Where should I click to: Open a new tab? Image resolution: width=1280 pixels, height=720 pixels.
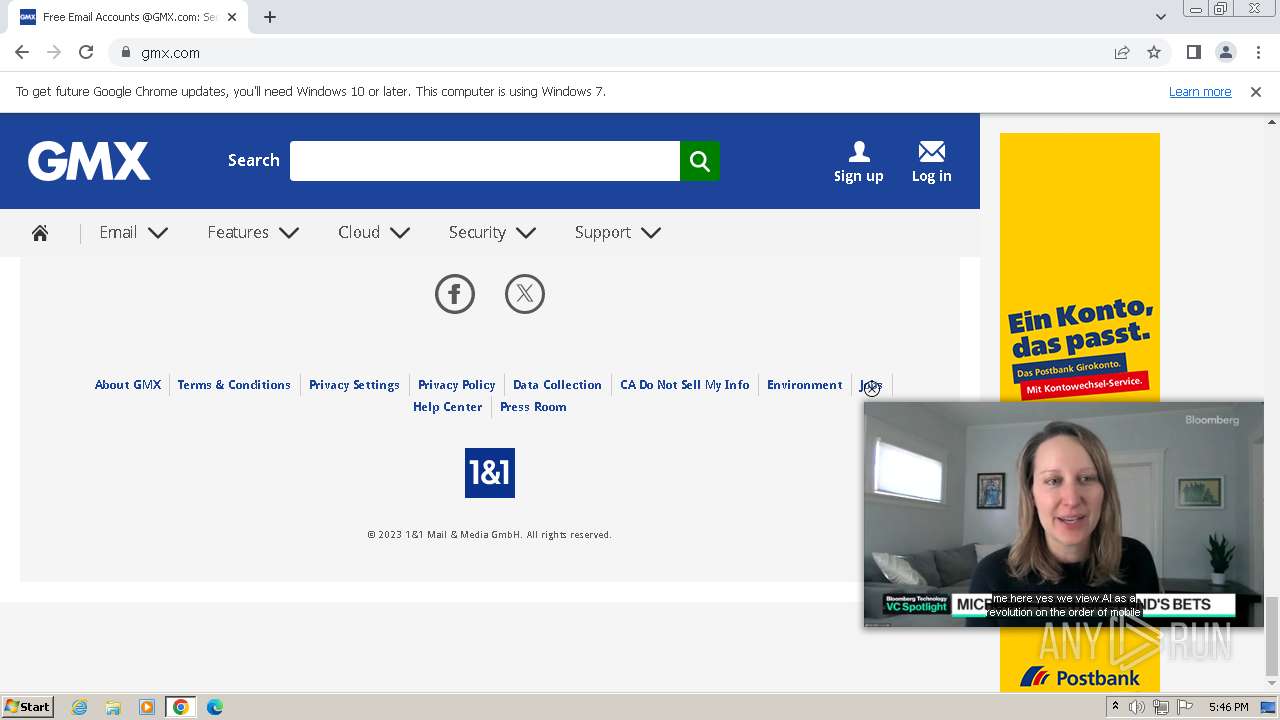270,17
